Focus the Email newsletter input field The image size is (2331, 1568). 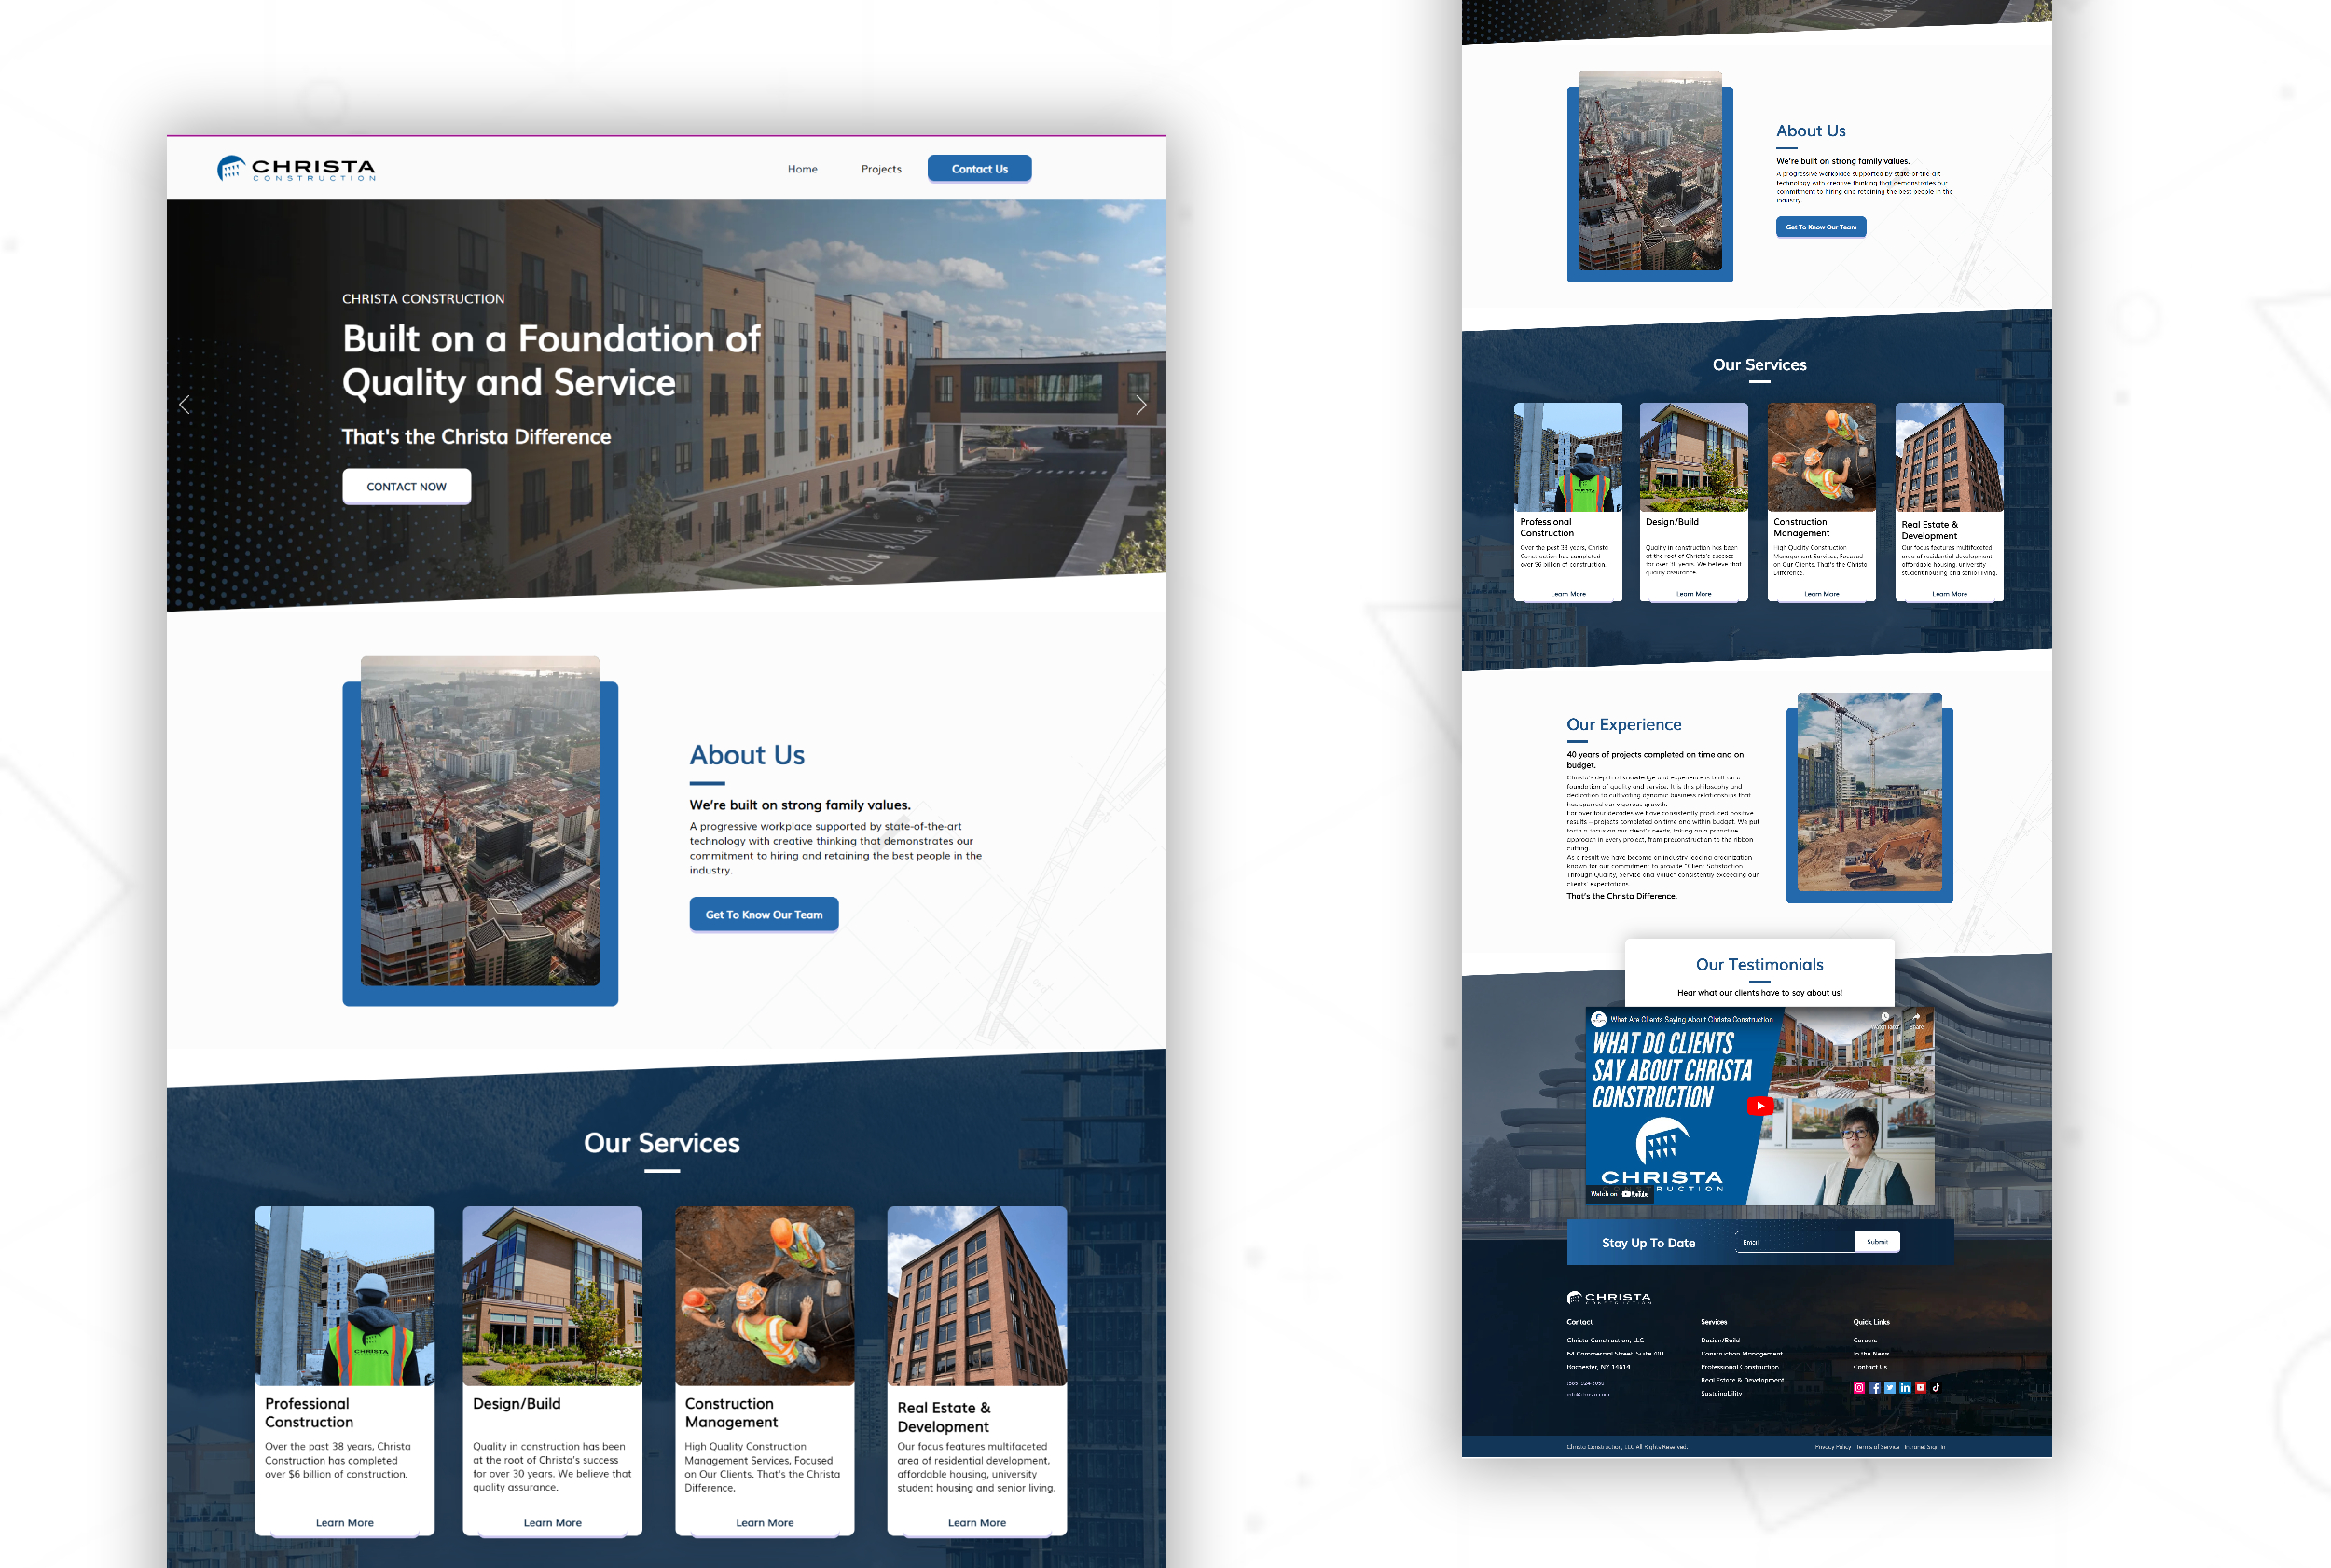click(x=1795, y=1242)
